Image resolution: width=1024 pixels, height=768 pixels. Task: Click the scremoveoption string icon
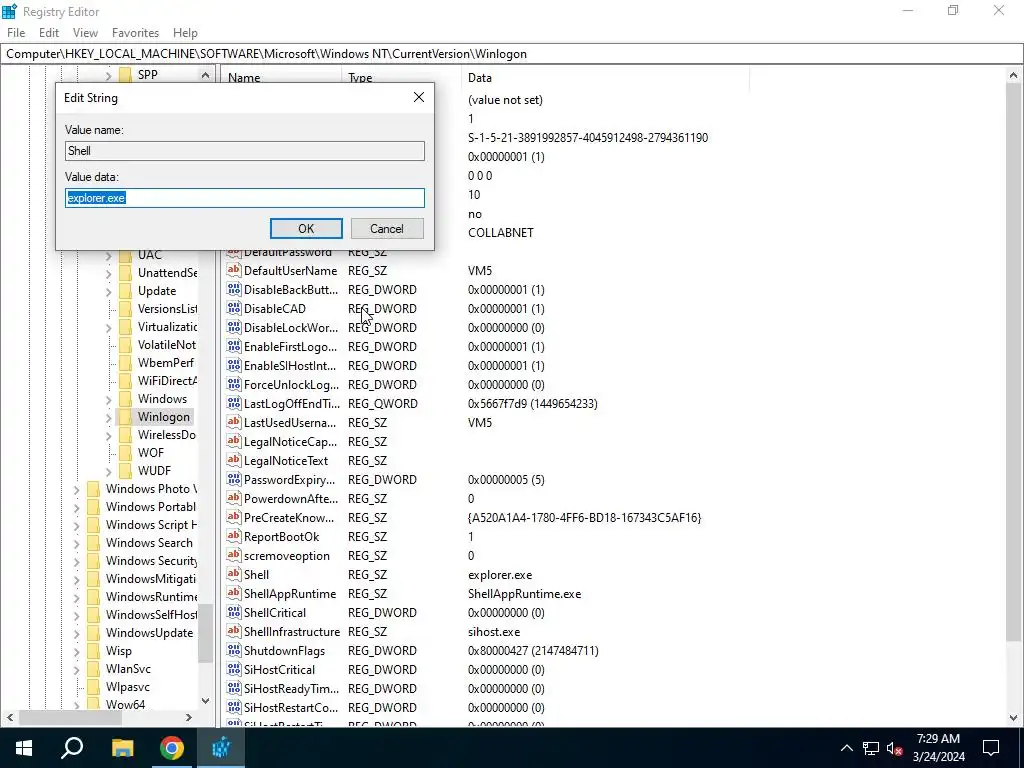coord(234,555)
